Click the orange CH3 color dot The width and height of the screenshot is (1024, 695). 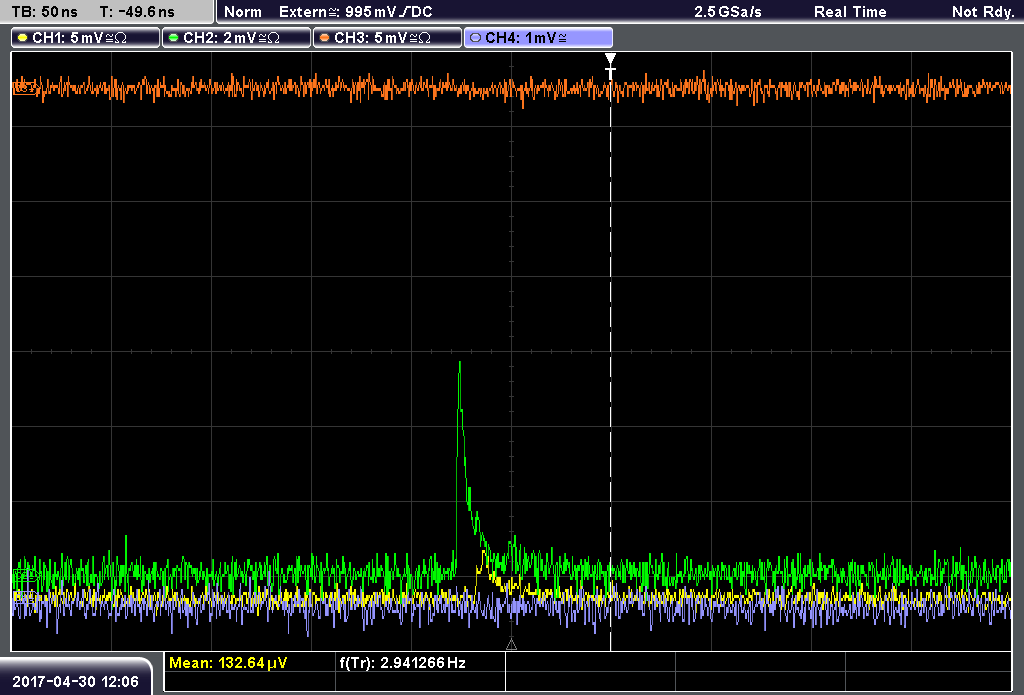click(325, 38)
